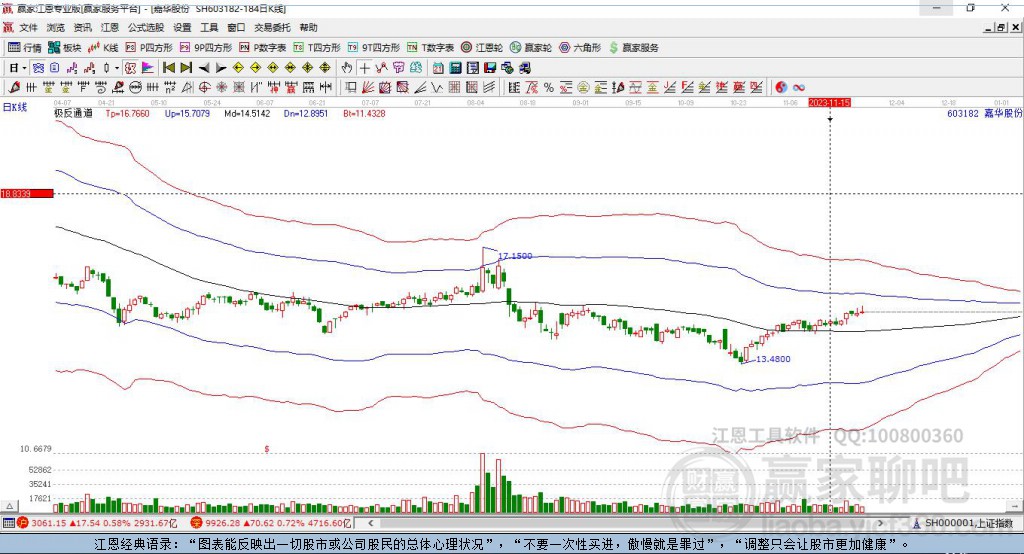Click the zigzag wave line icon

[x=437, y=88]
